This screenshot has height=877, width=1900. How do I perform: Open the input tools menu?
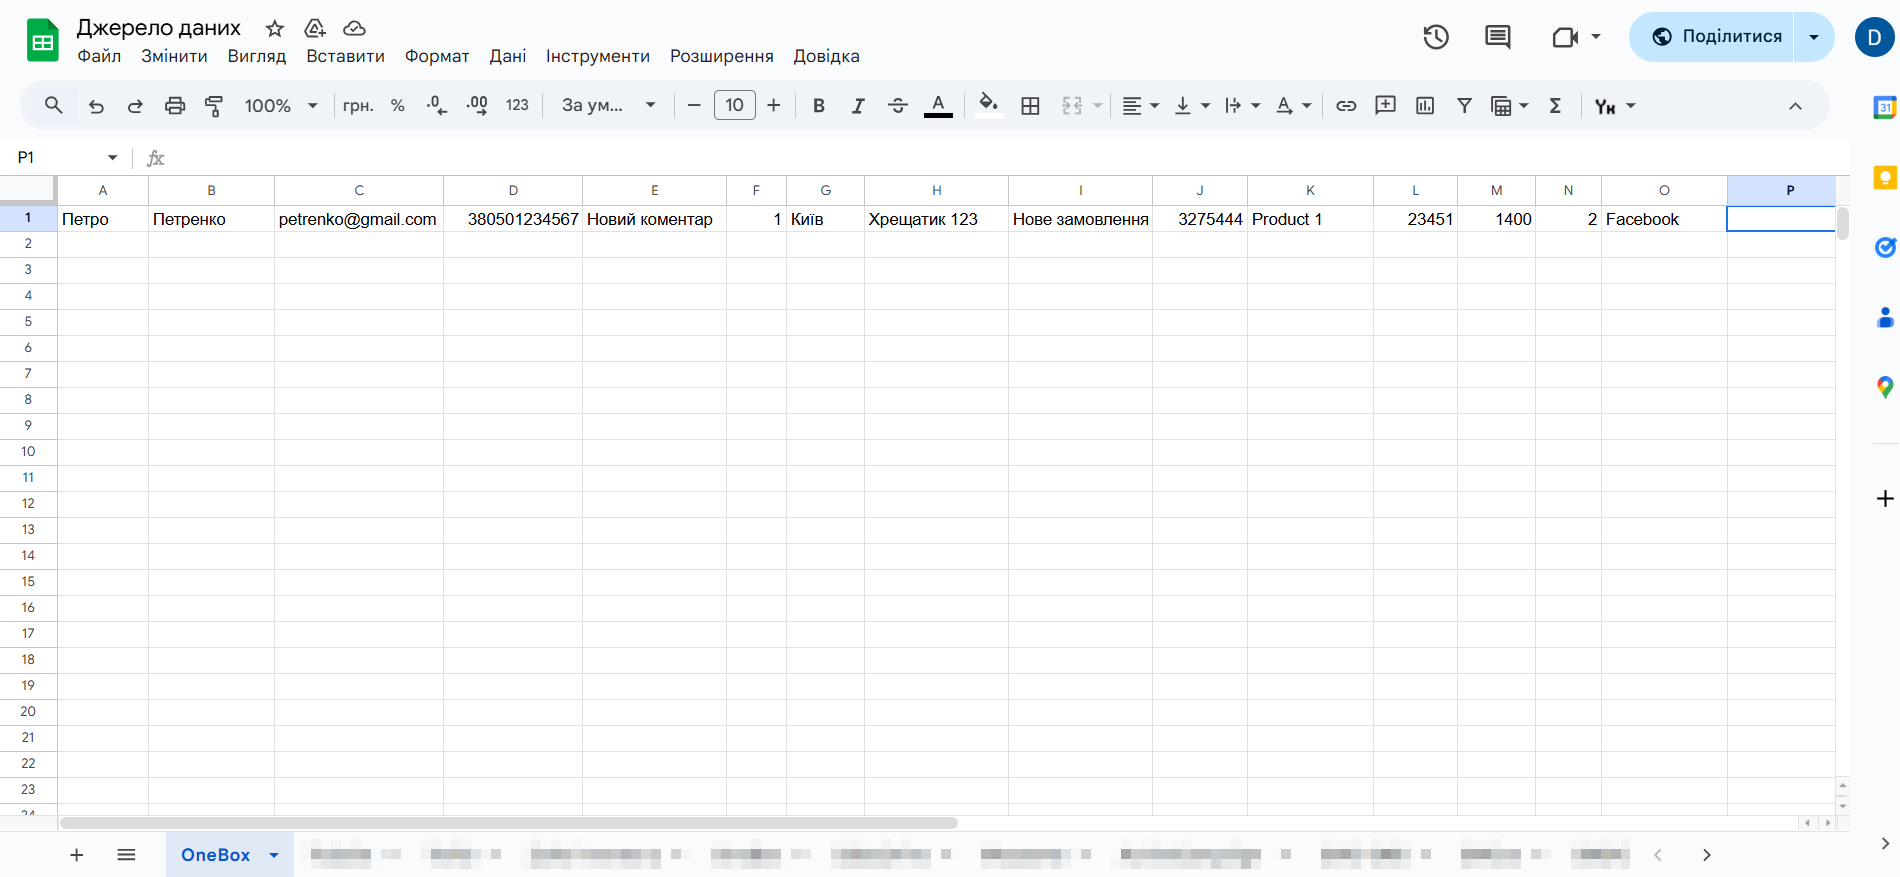tap(1614, 105)
